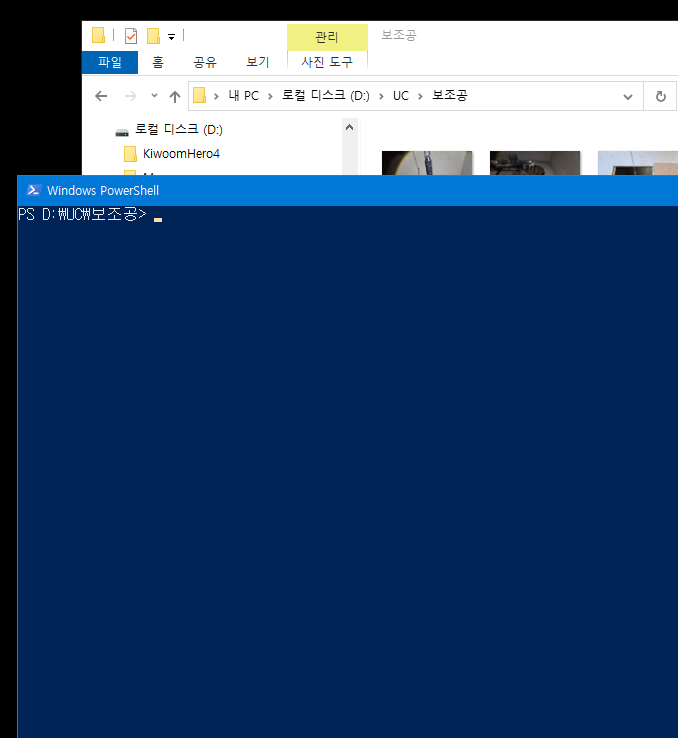Viewport: 678px width, 738px height.
Task: Click 로컬 디스크 (D:) in the address path
Action: click(326, 96)
